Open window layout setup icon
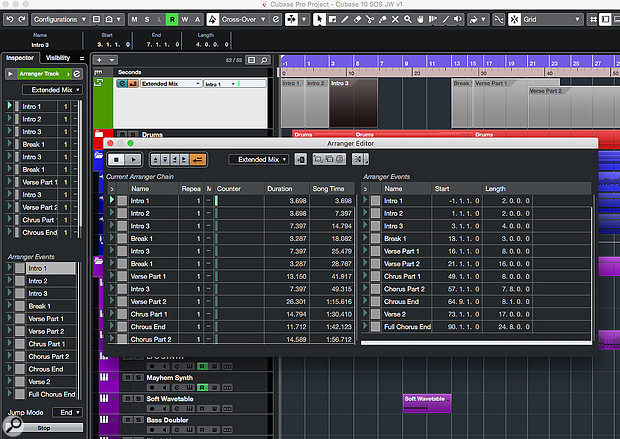 point(96,19)
